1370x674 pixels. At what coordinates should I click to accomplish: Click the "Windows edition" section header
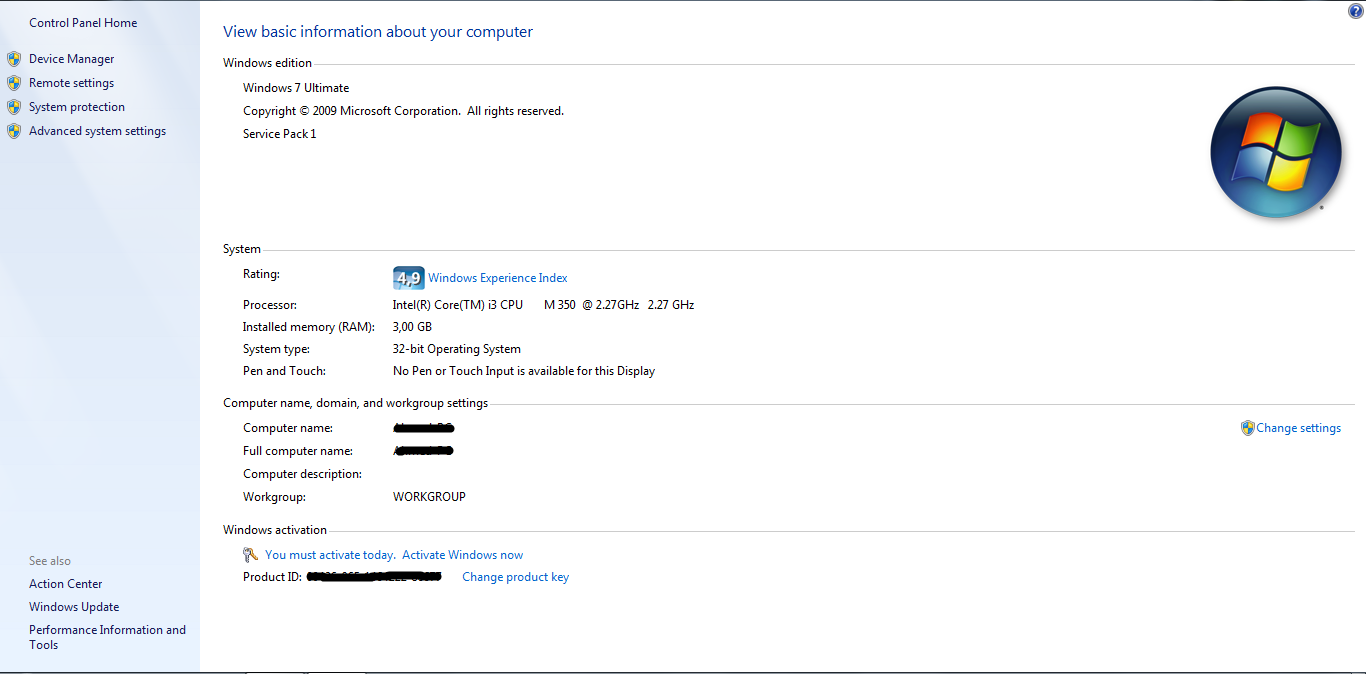click(x=268, y=63)
